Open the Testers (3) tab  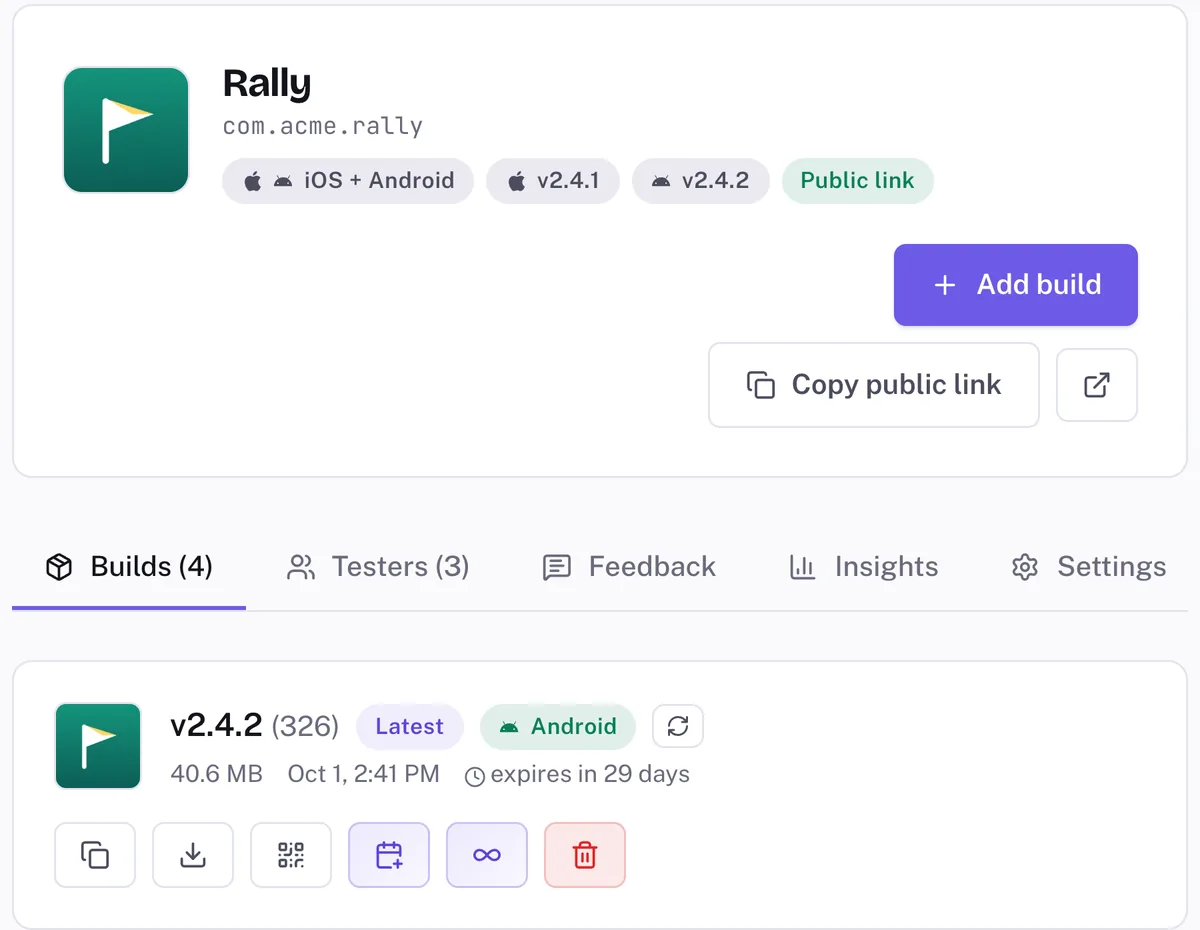378,567
